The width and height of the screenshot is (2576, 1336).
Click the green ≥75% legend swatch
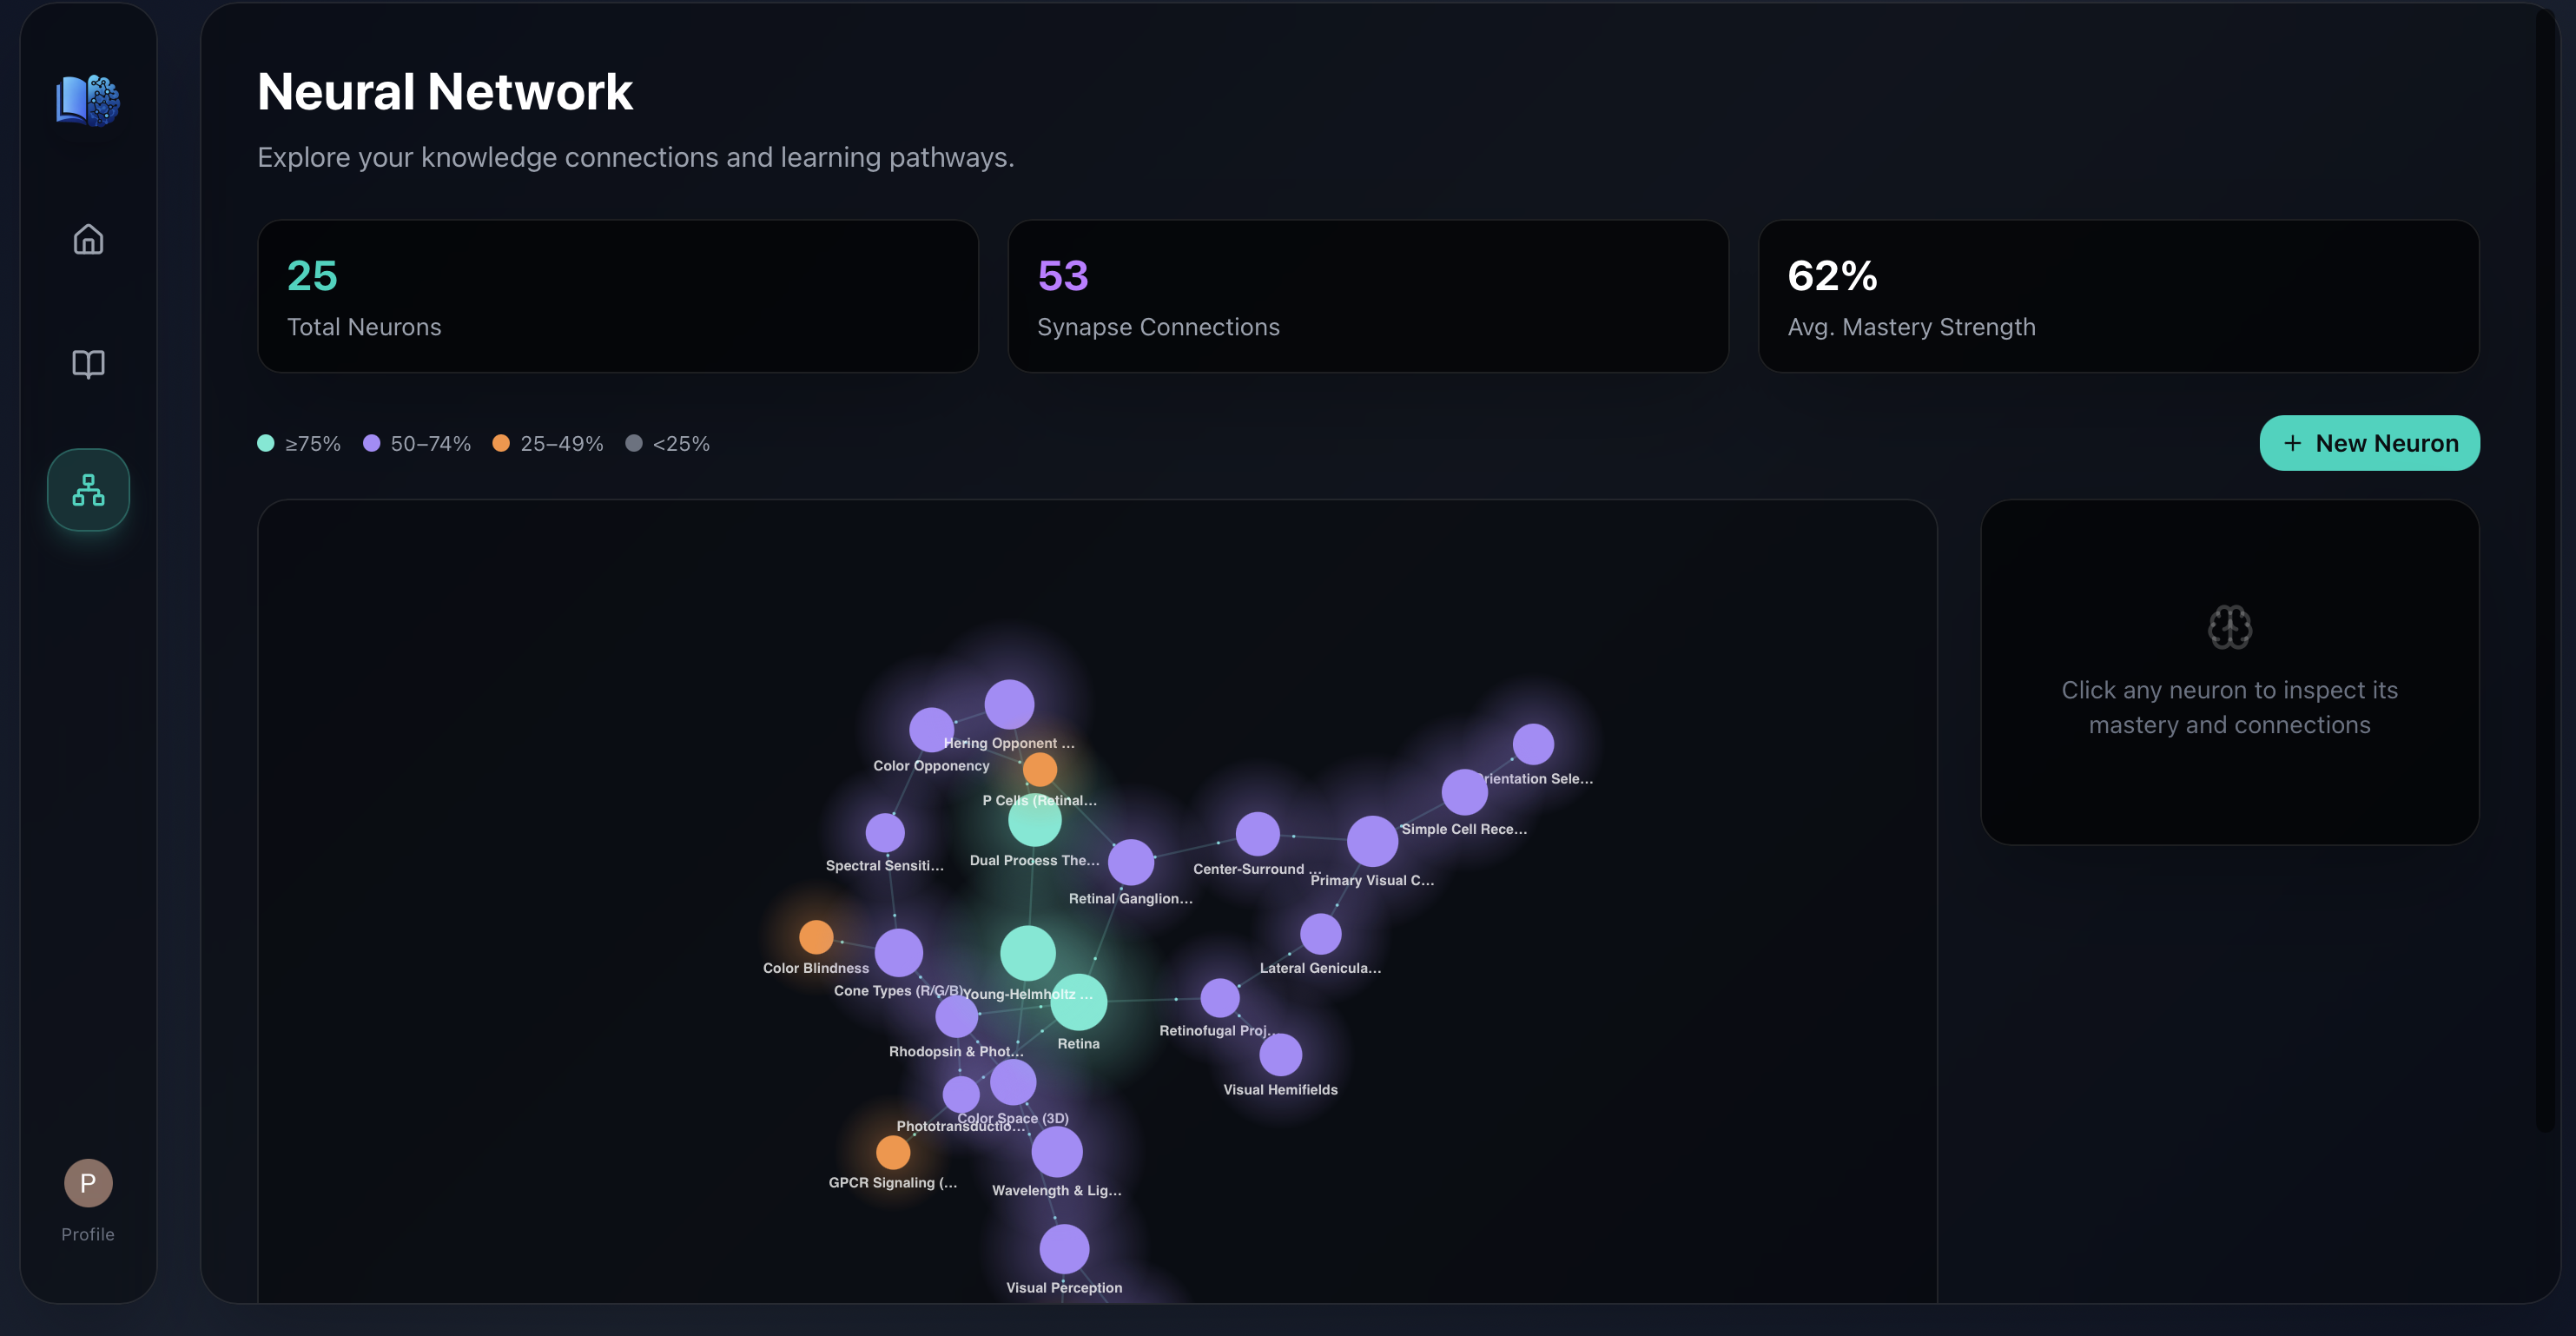(x=266, y=443)
